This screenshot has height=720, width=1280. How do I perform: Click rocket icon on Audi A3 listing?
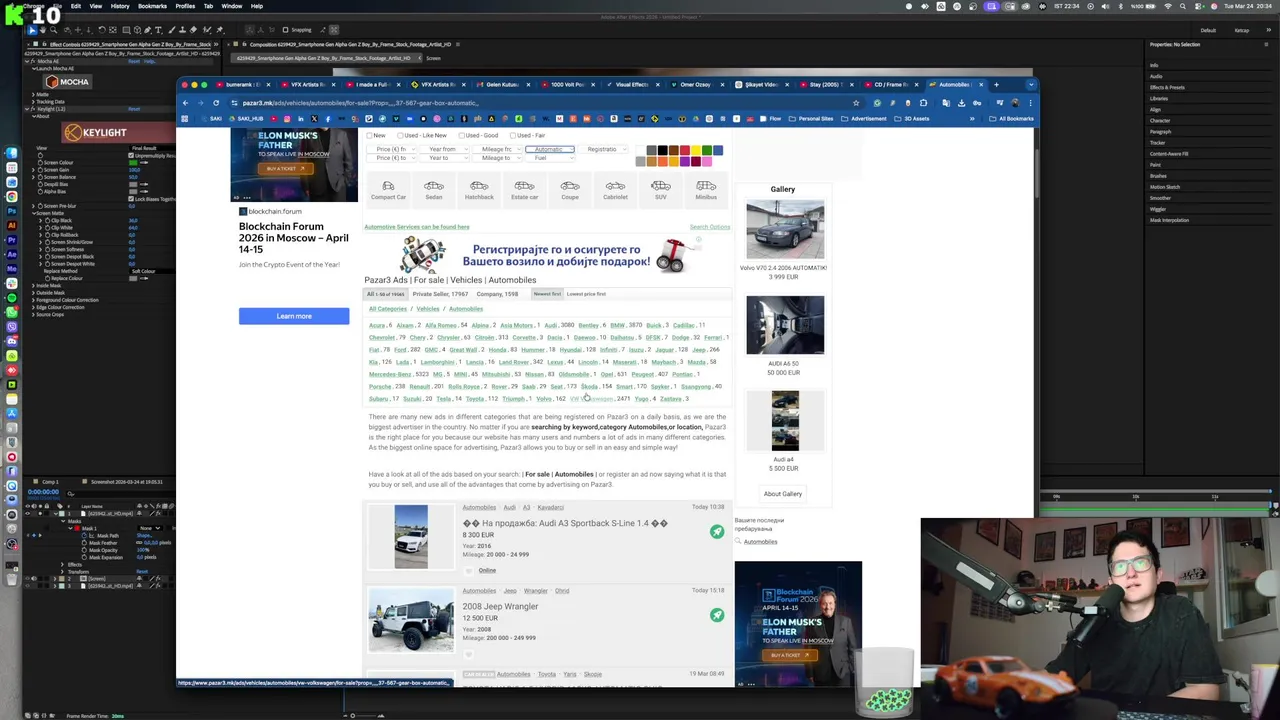tap(717, 532)
